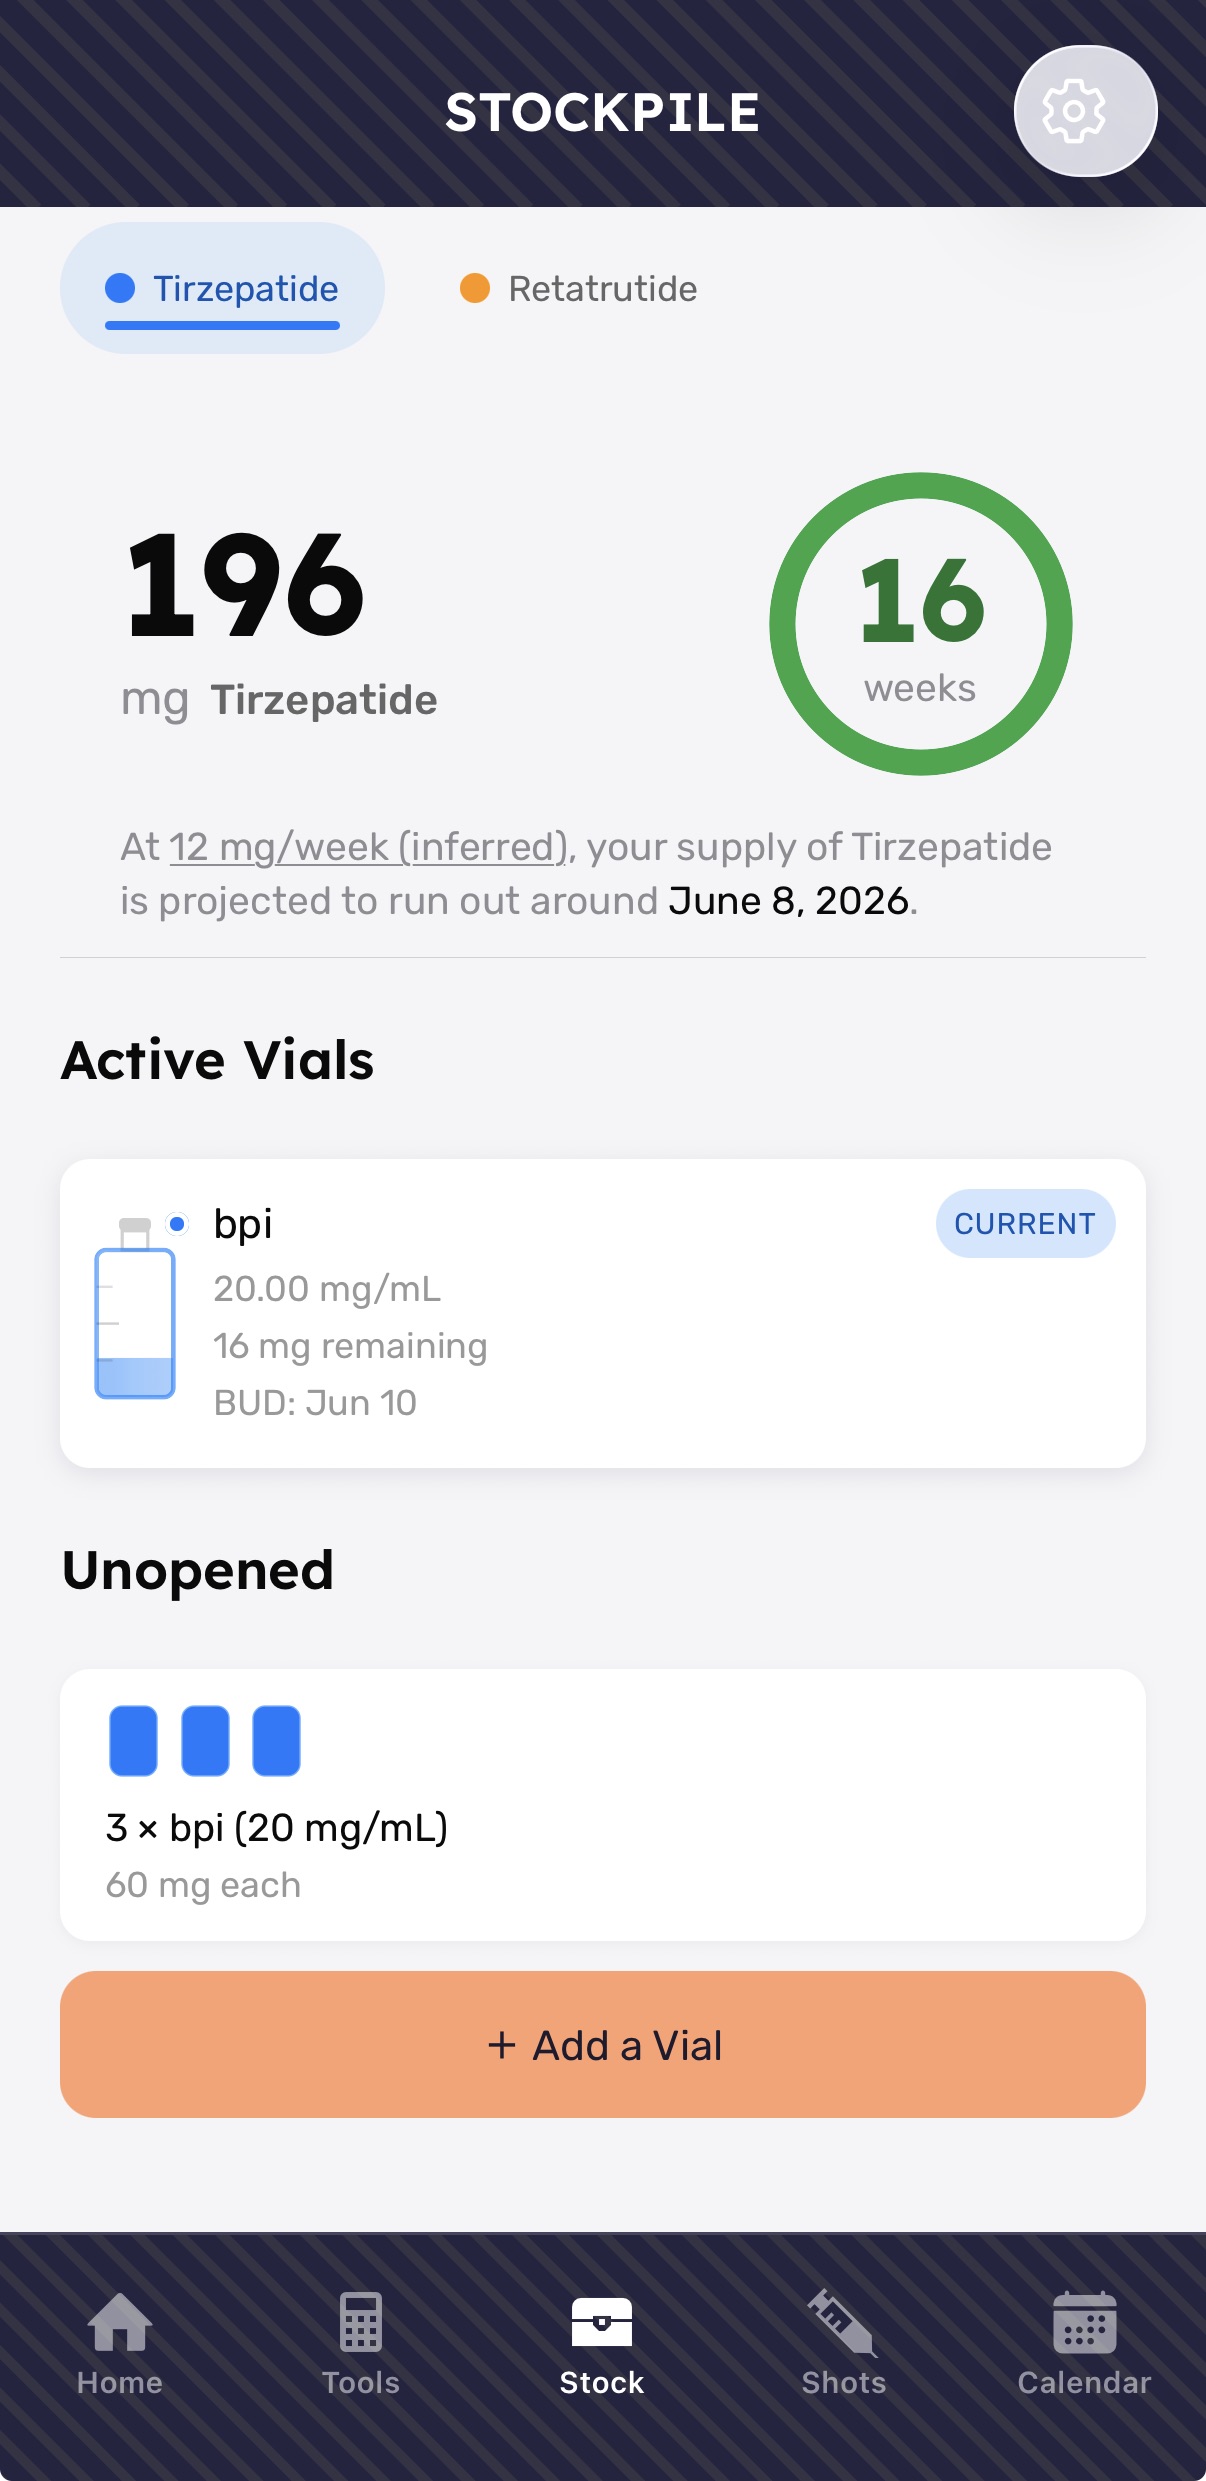Tap the 12 mg/week (inferred) link
This screenshot has width=1206, height=2481.
coord(368,847)
